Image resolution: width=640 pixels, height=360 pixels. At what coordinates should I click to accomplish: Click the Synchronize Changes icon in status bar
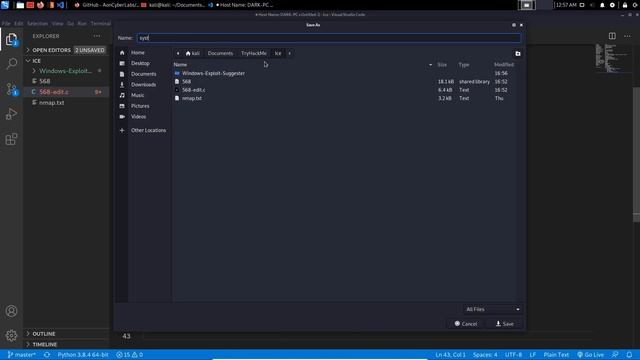[x=47, y=355]
